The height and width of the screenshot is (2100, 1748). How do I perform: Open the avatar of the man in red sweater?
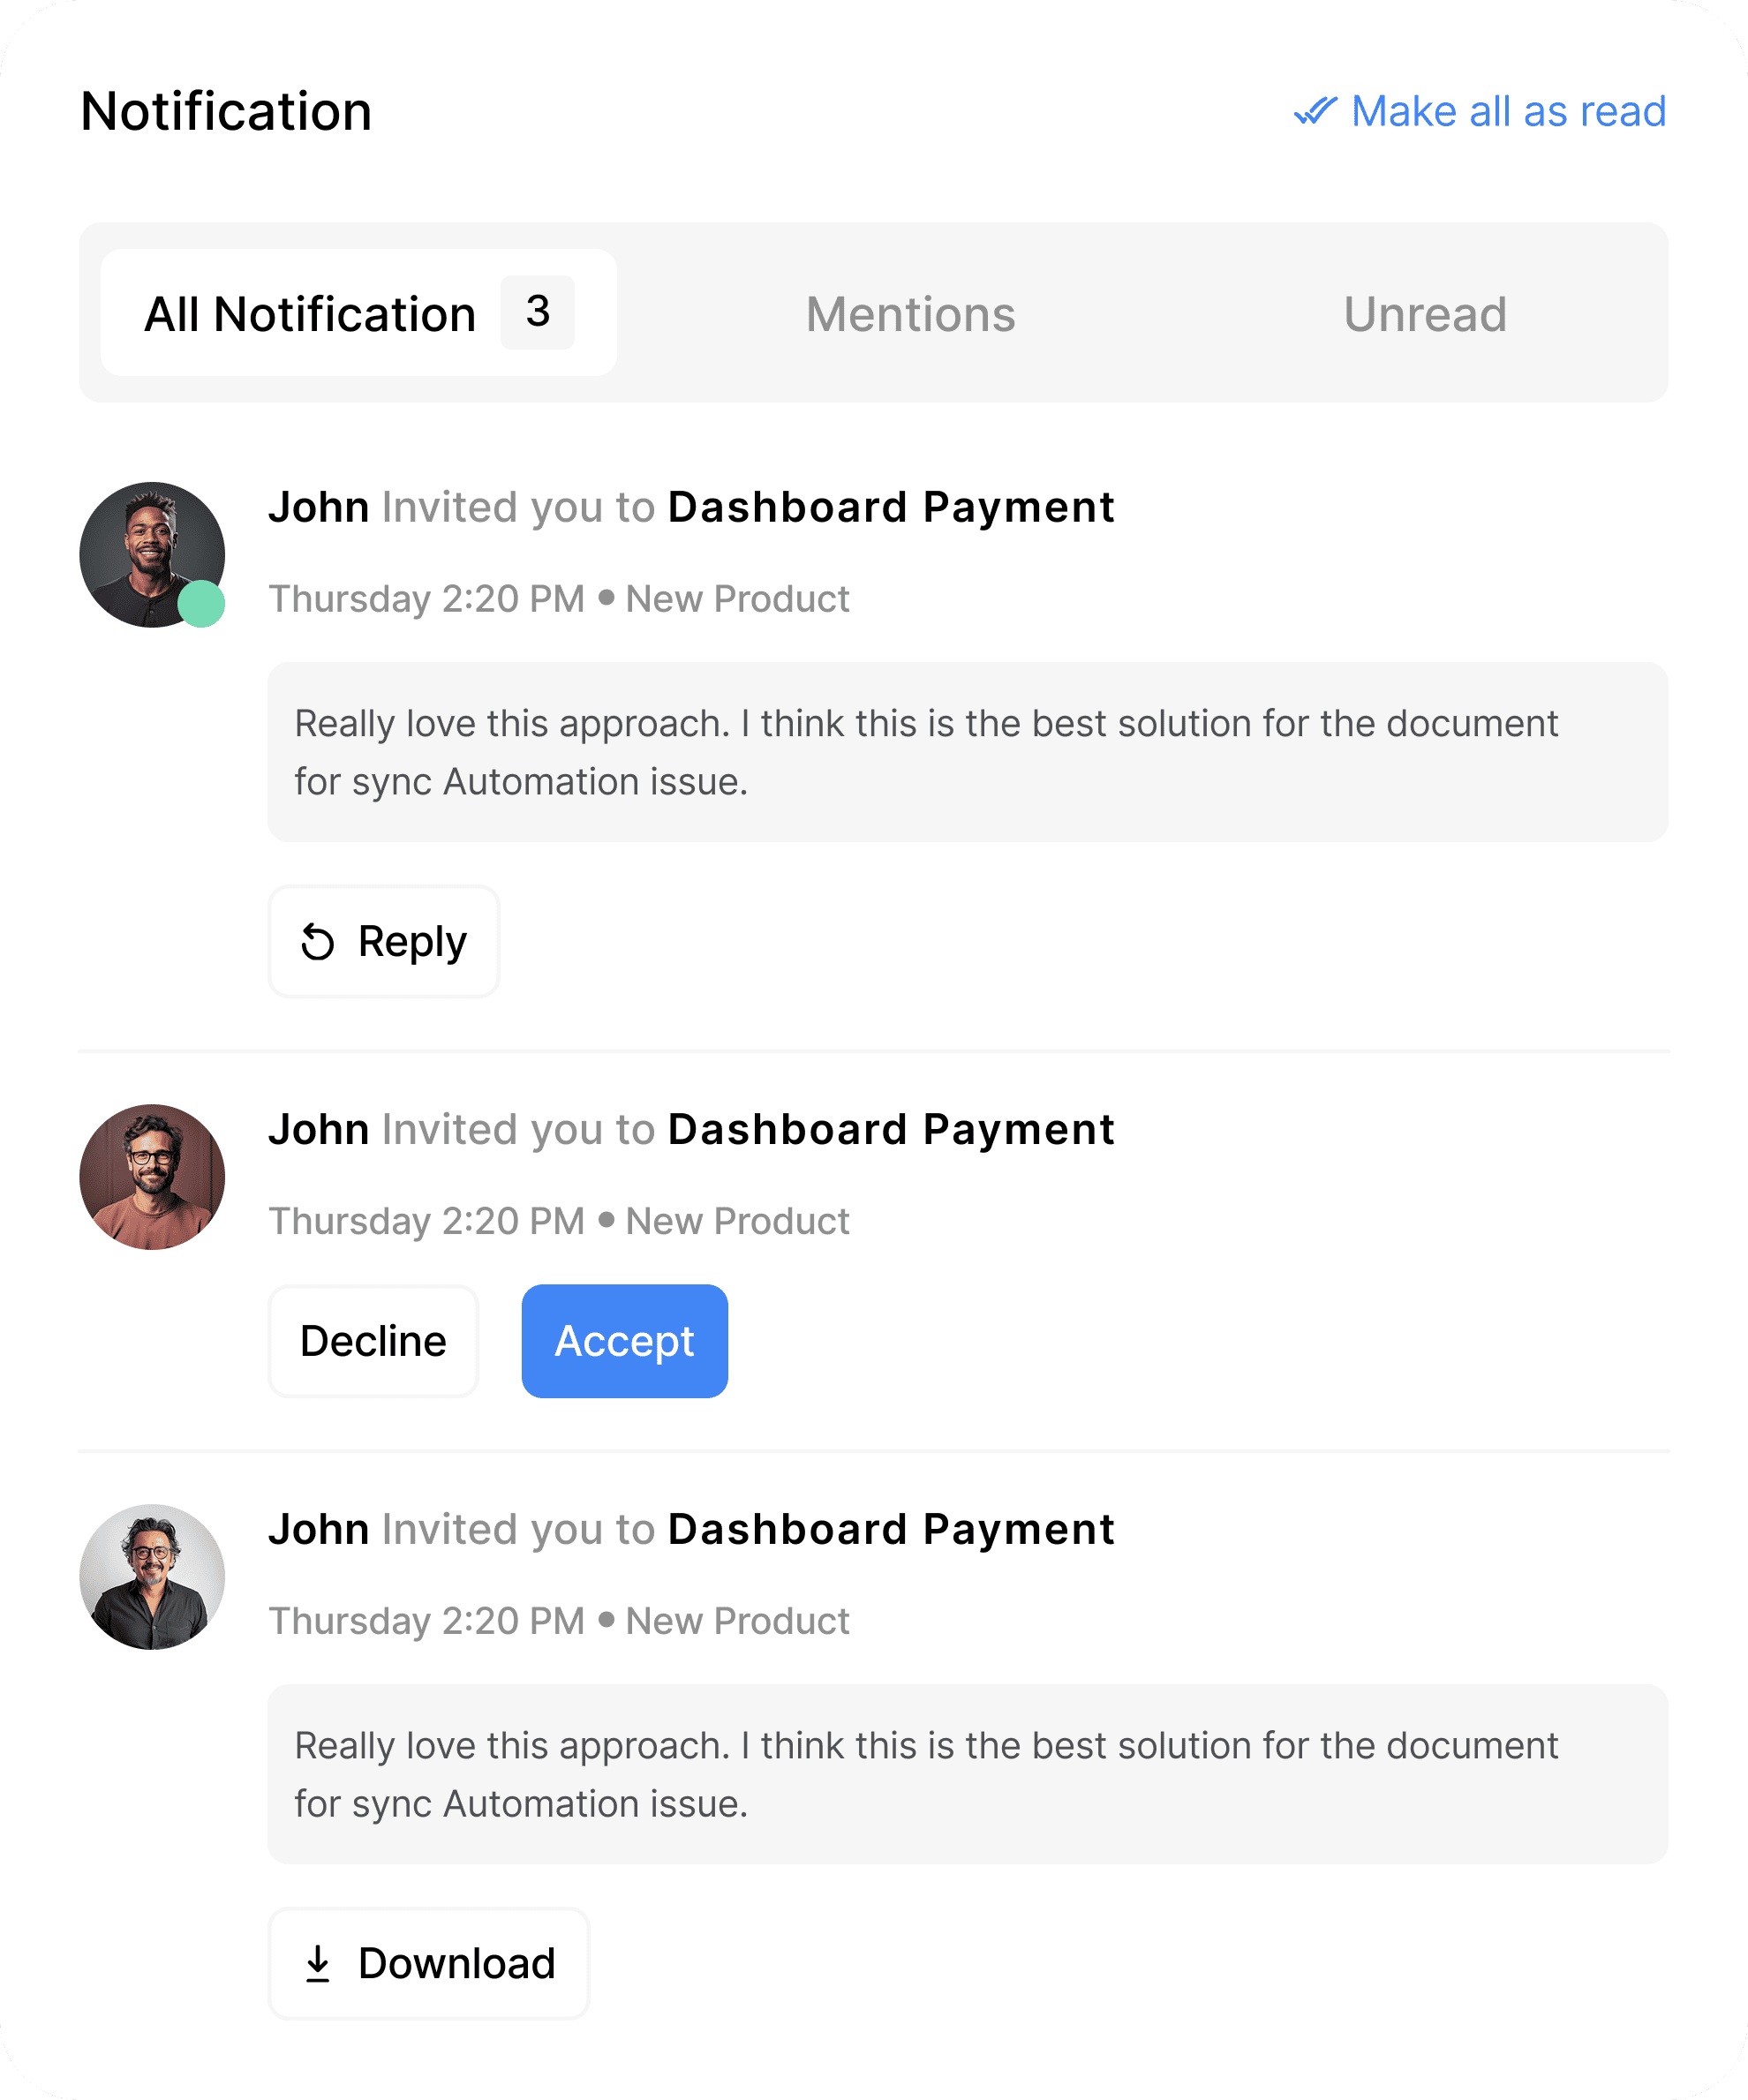(152, 1177)
